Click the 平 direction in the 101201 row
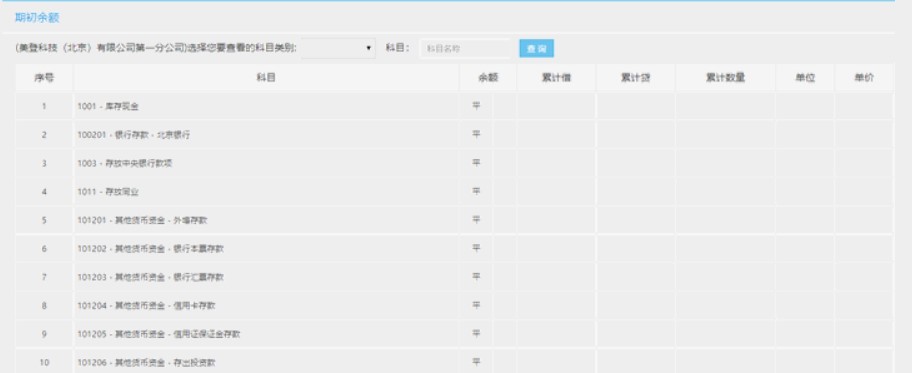The height and width of the screenshot is (373, 912). tap(476, 221)
